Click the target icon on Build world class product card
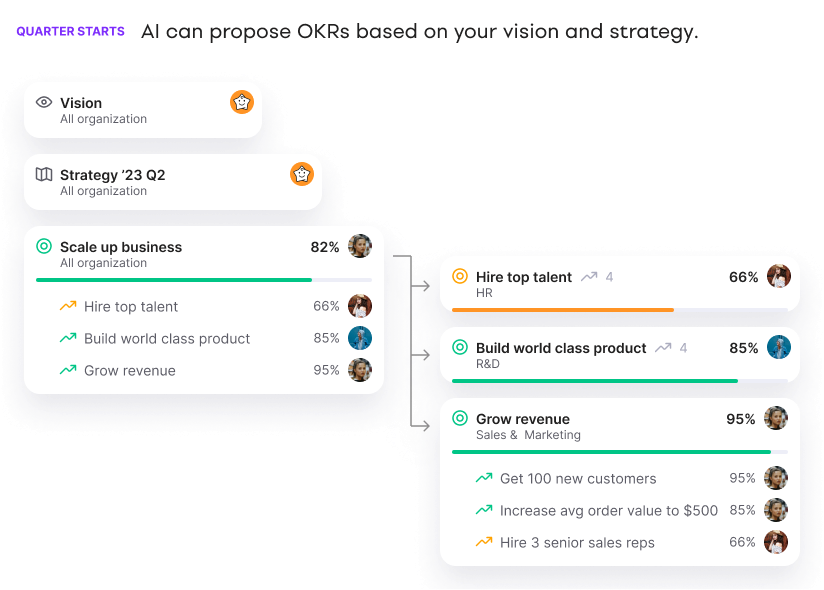The image size is (824, 590). [x=460, y=347]
